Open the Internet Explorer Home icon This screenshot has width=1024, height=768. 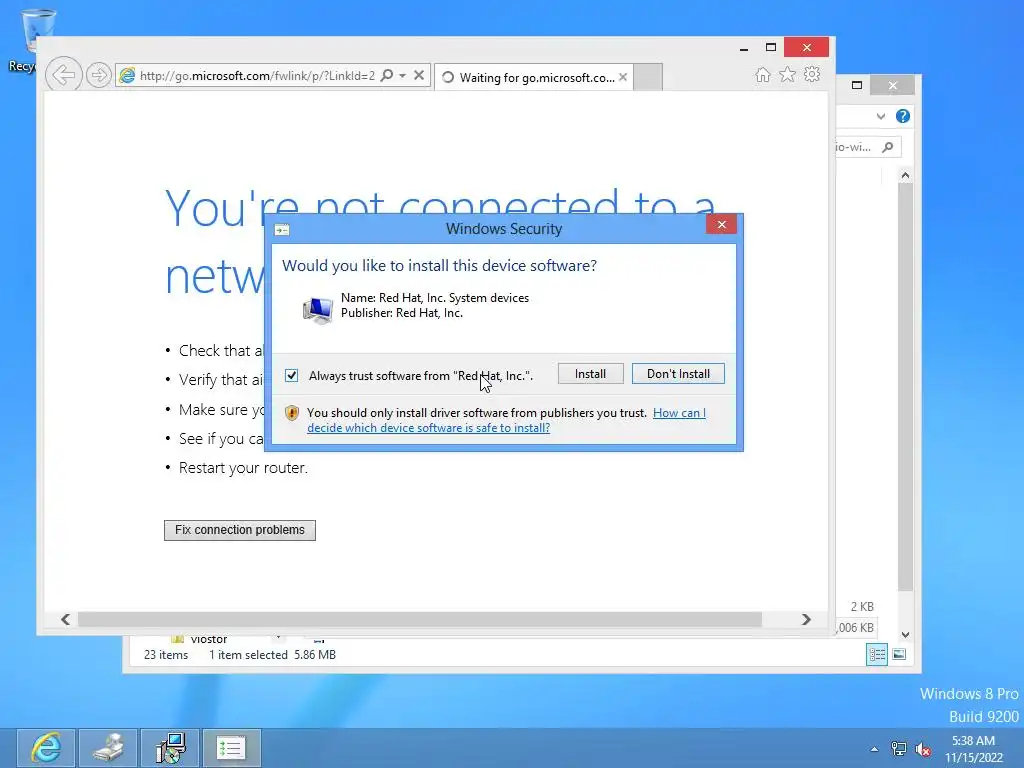[763, 75]
